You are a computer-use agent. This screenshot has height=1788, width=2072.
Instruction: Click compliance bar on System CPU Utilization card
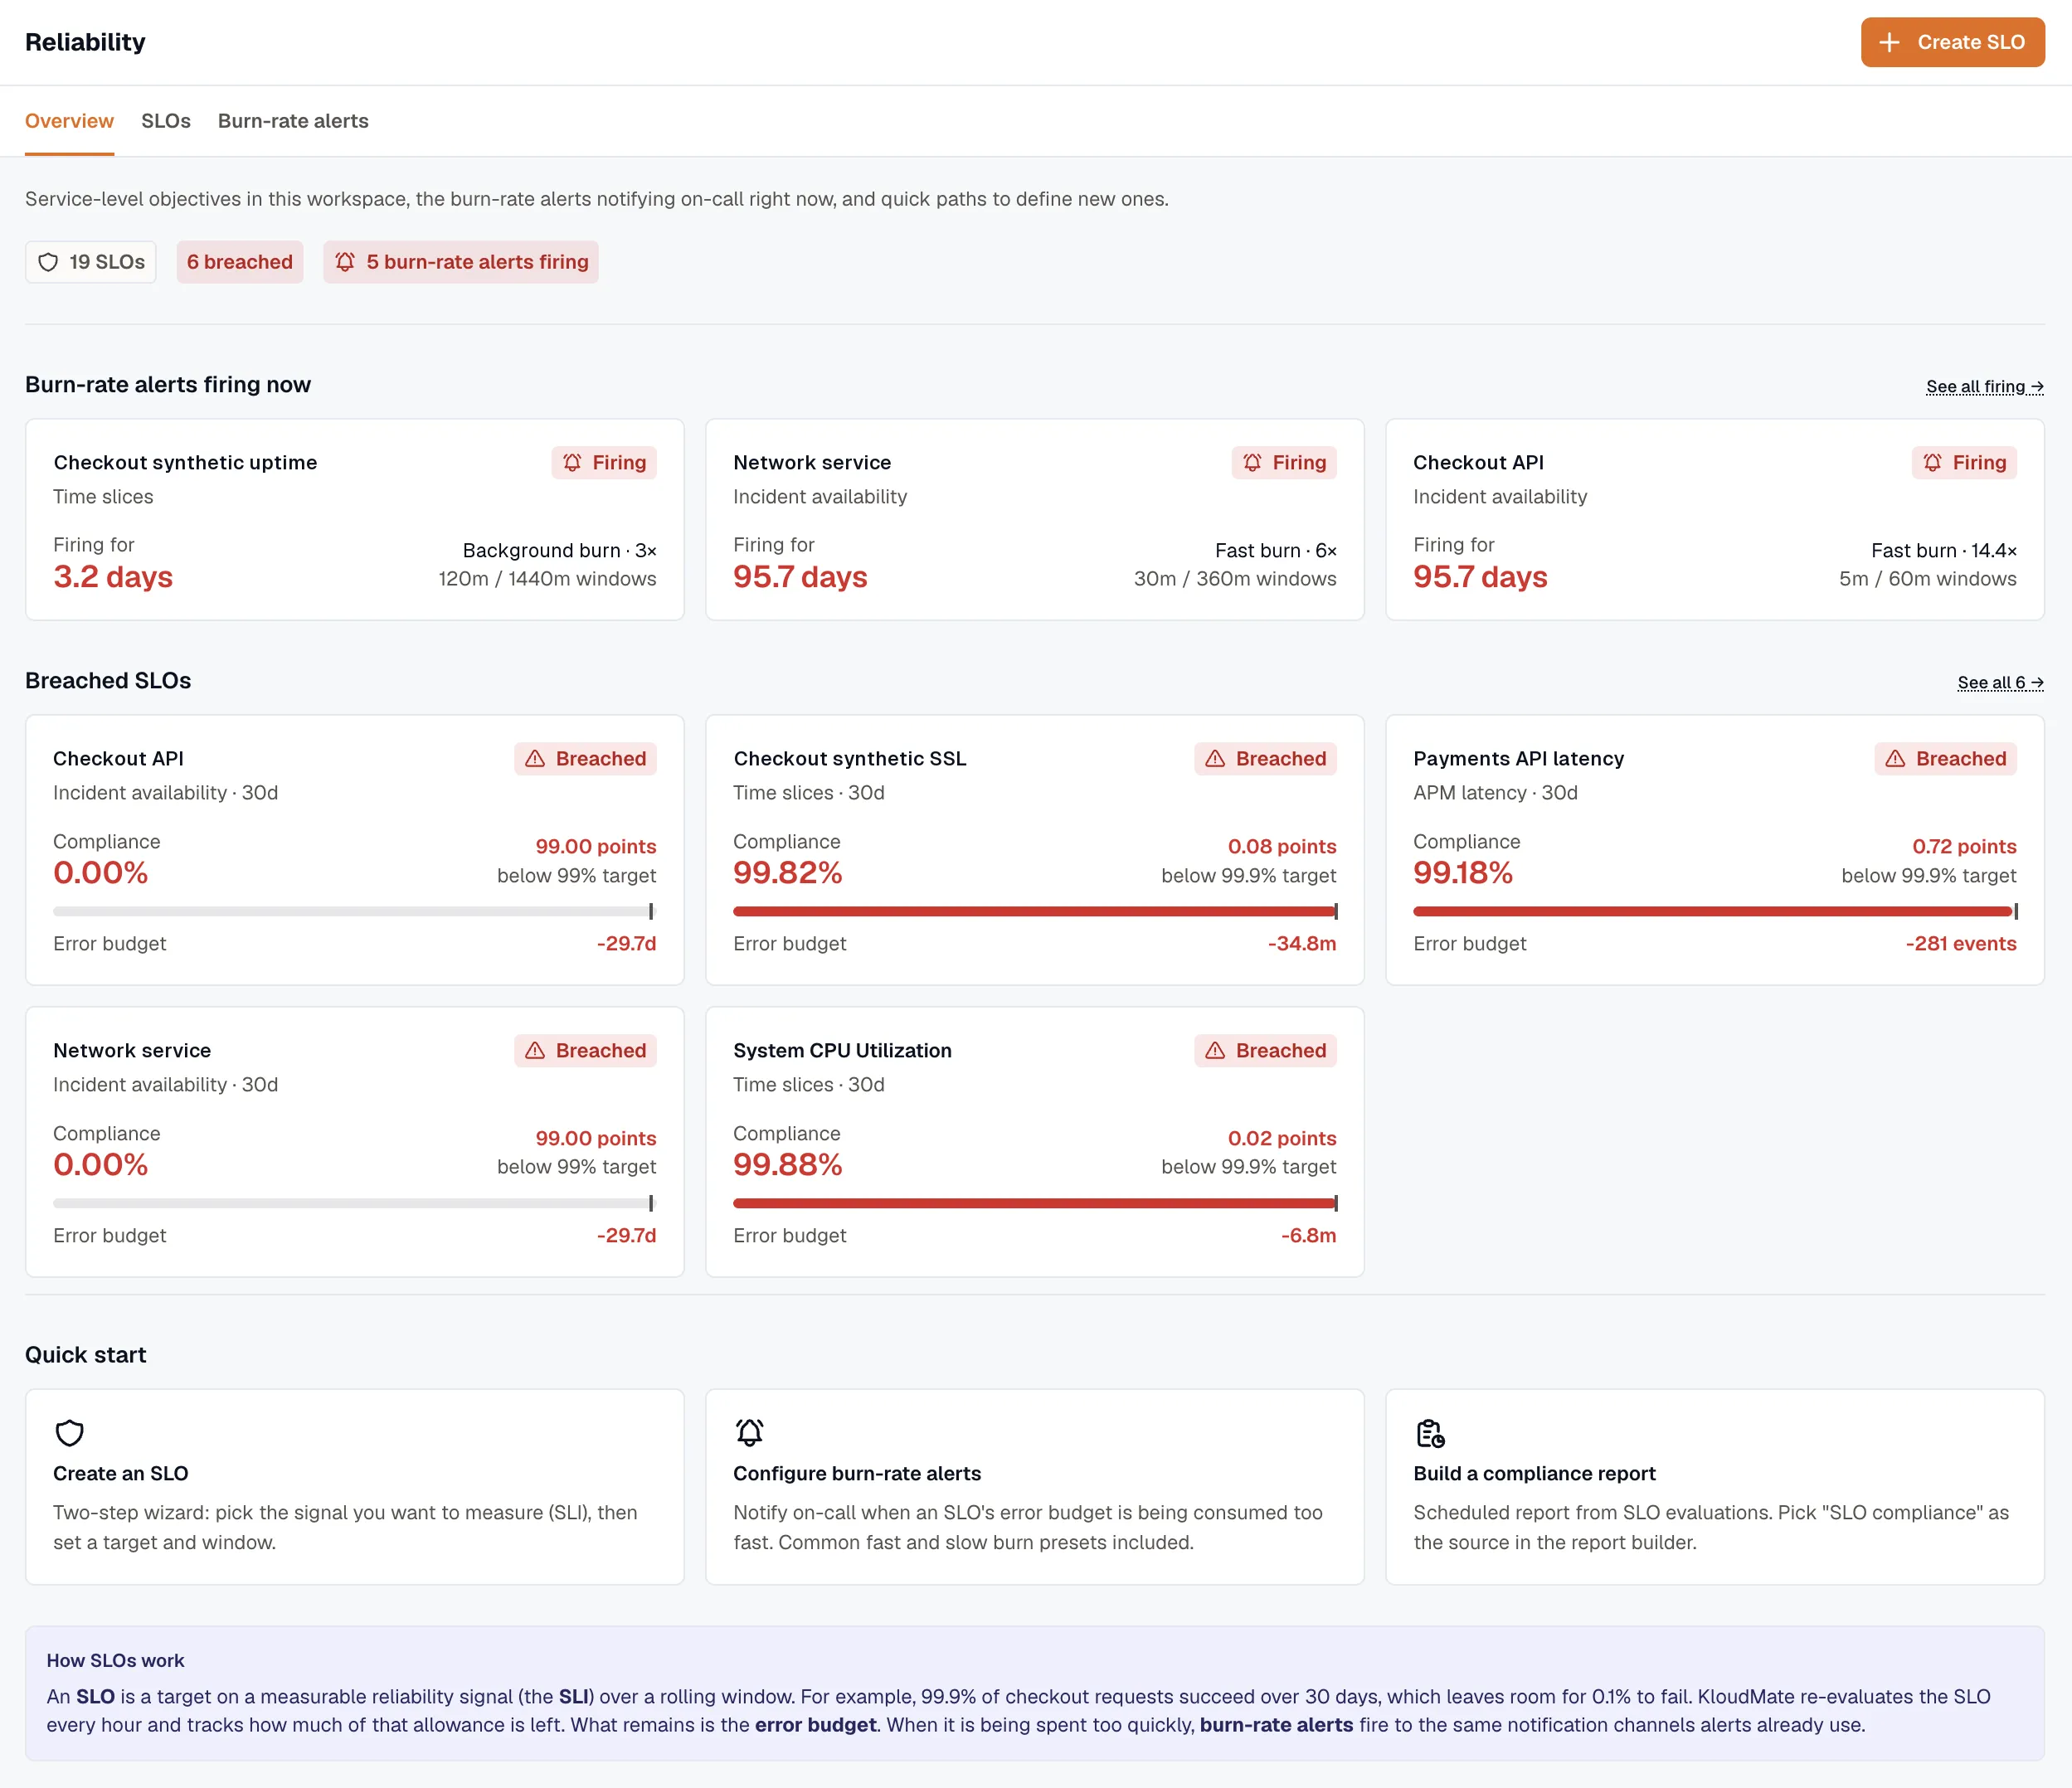pos(1035,1203)
